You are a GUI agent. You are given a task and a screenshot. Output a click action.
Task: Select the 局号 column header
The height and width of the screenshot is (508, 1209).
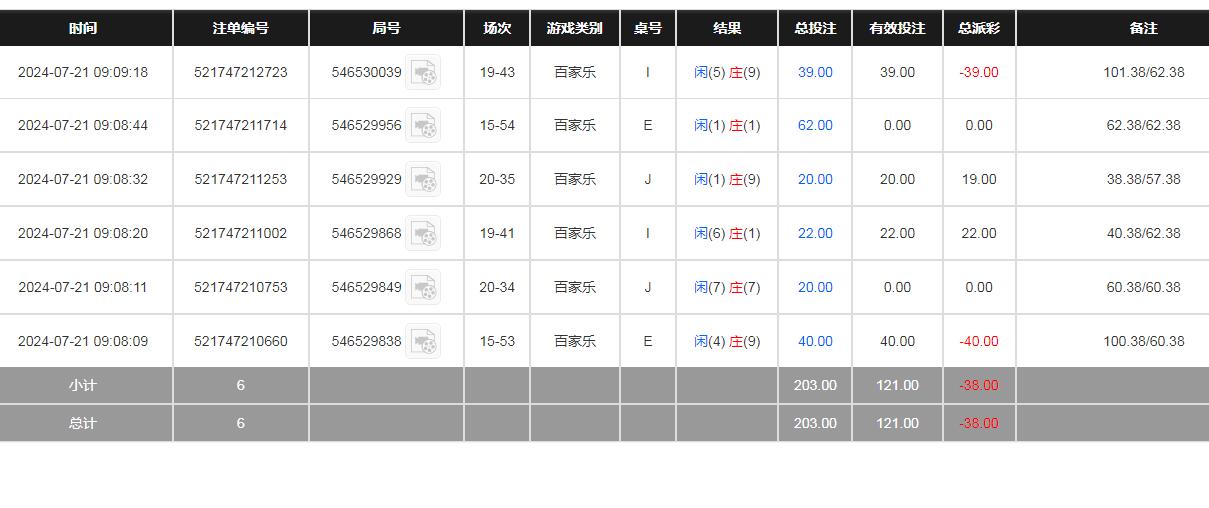pos(386,28)
